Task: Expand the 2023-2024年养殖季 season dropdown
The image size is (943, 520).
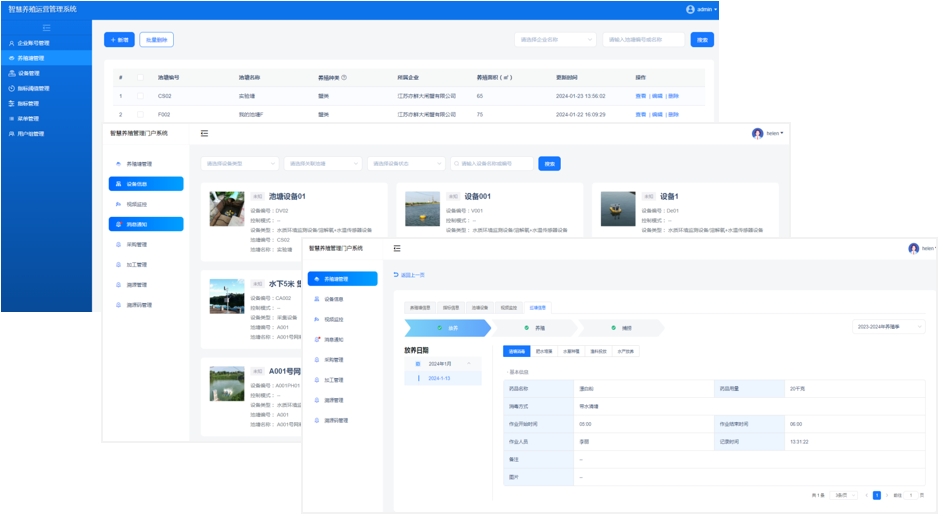Action: tap(889, 326)
